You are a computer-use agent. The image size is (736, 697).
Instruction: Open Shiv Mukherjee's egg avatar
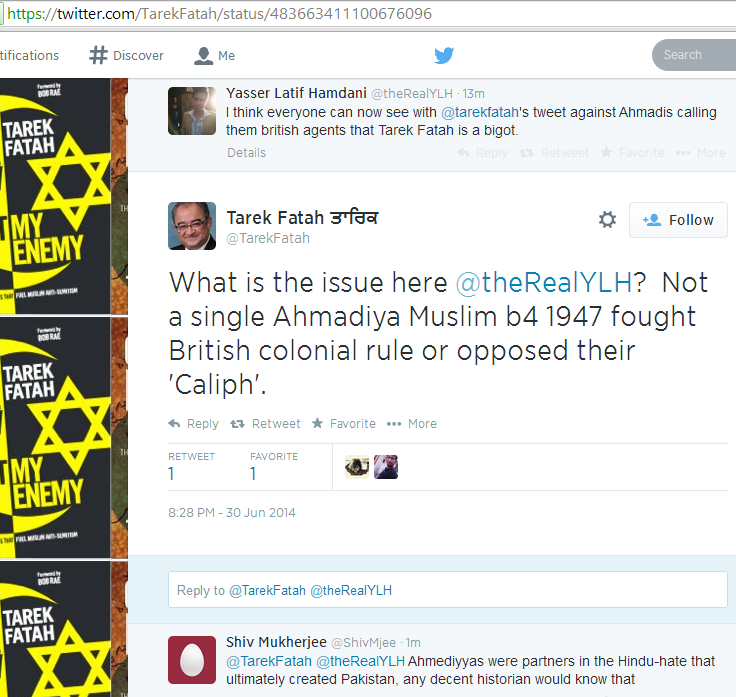coord(192,660)
